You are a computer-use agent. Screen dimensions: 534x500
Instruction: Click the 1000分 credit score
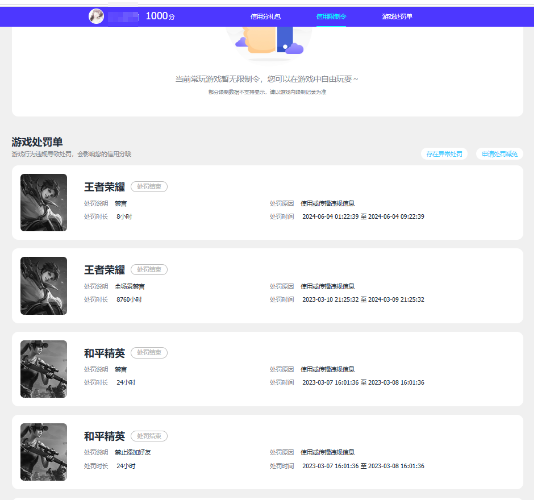tap(160, 16)
